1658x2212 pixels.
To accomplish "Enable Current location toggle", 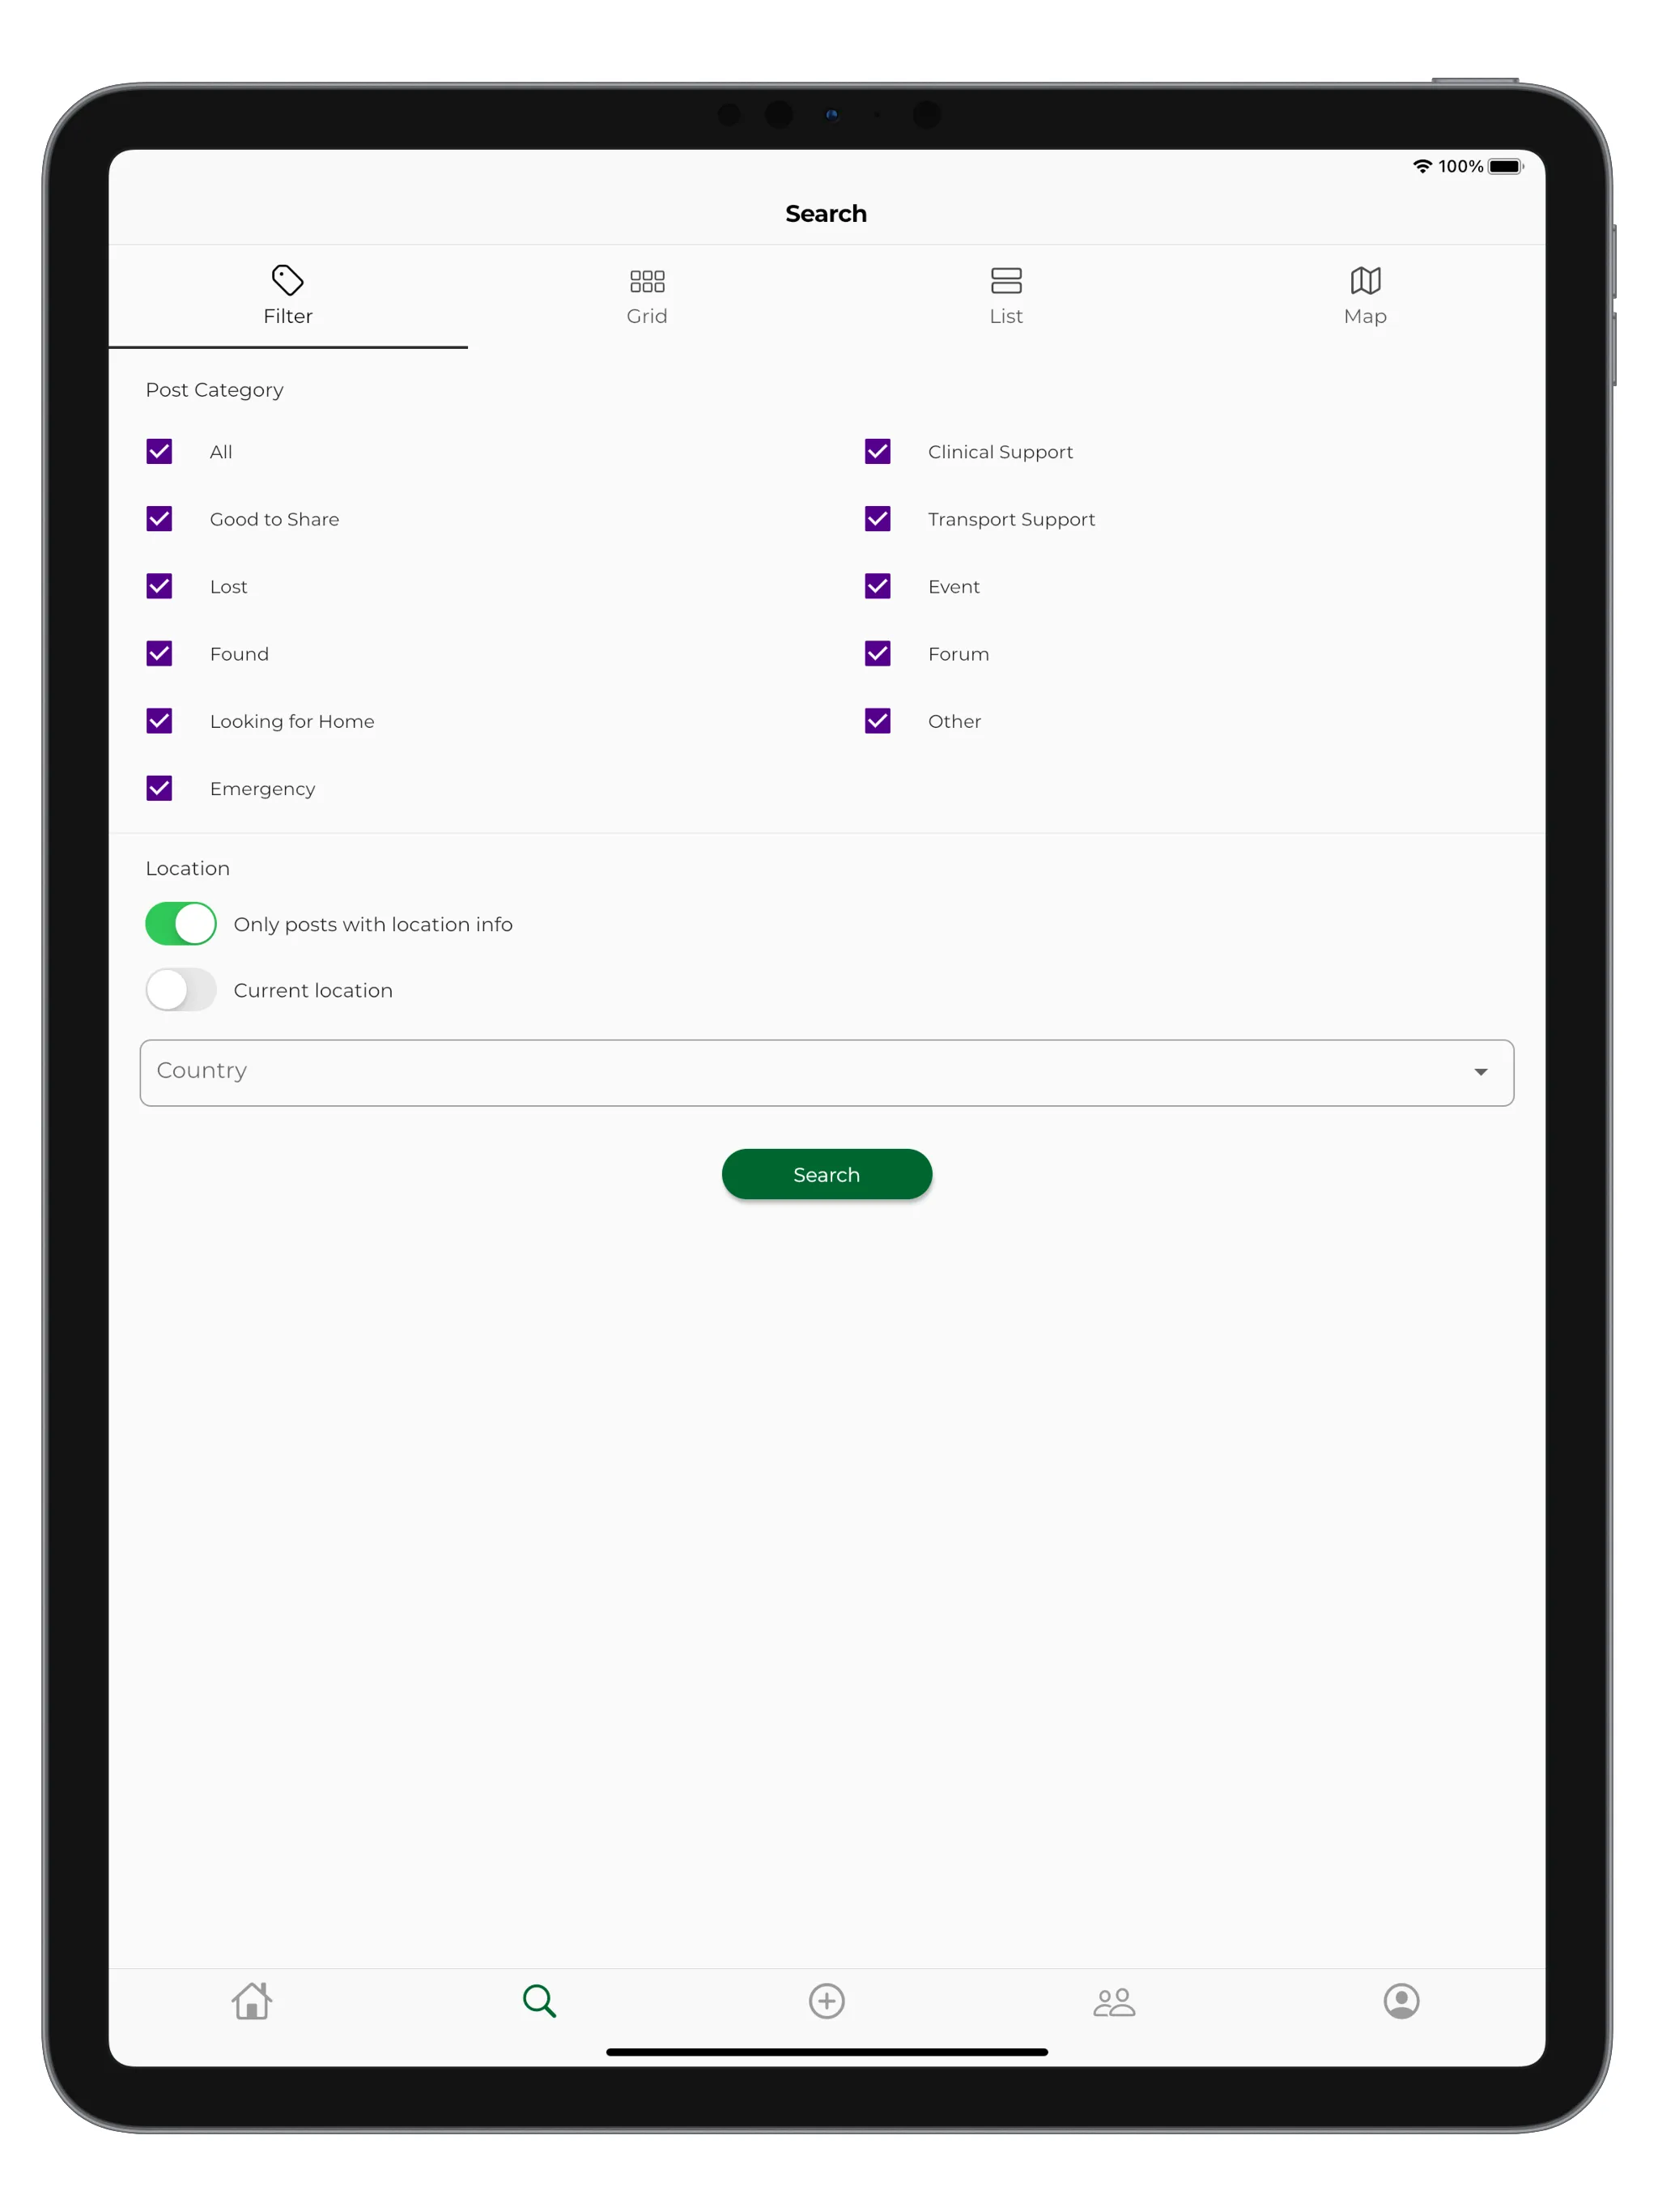I will coord(180,988).
